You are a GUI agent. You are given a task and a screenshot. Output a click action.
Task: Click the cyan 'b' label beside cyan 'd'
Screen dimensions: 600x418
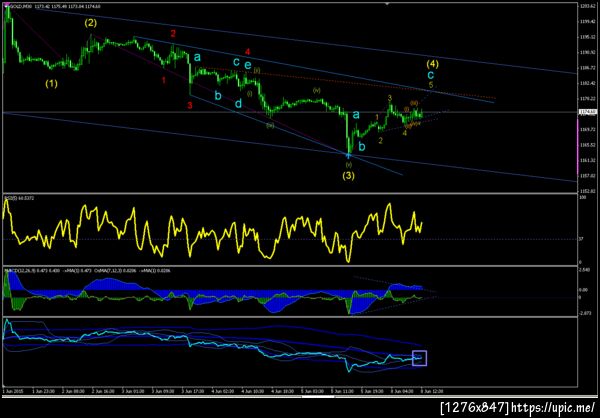218,95
